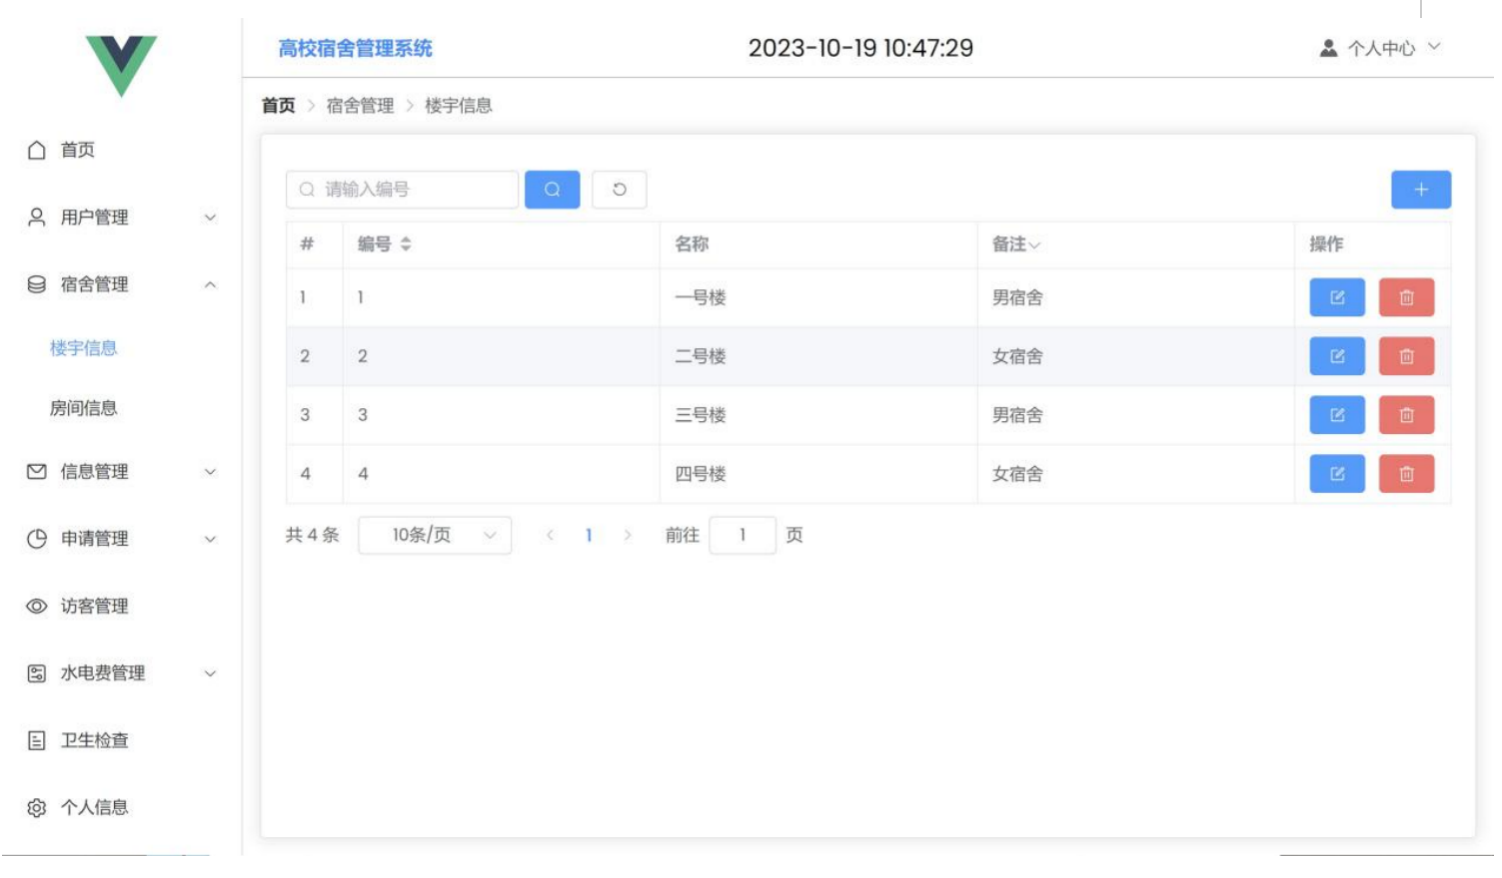
Task: Select 楼宇信息 in the sidebar
Action: coord(84,348)
